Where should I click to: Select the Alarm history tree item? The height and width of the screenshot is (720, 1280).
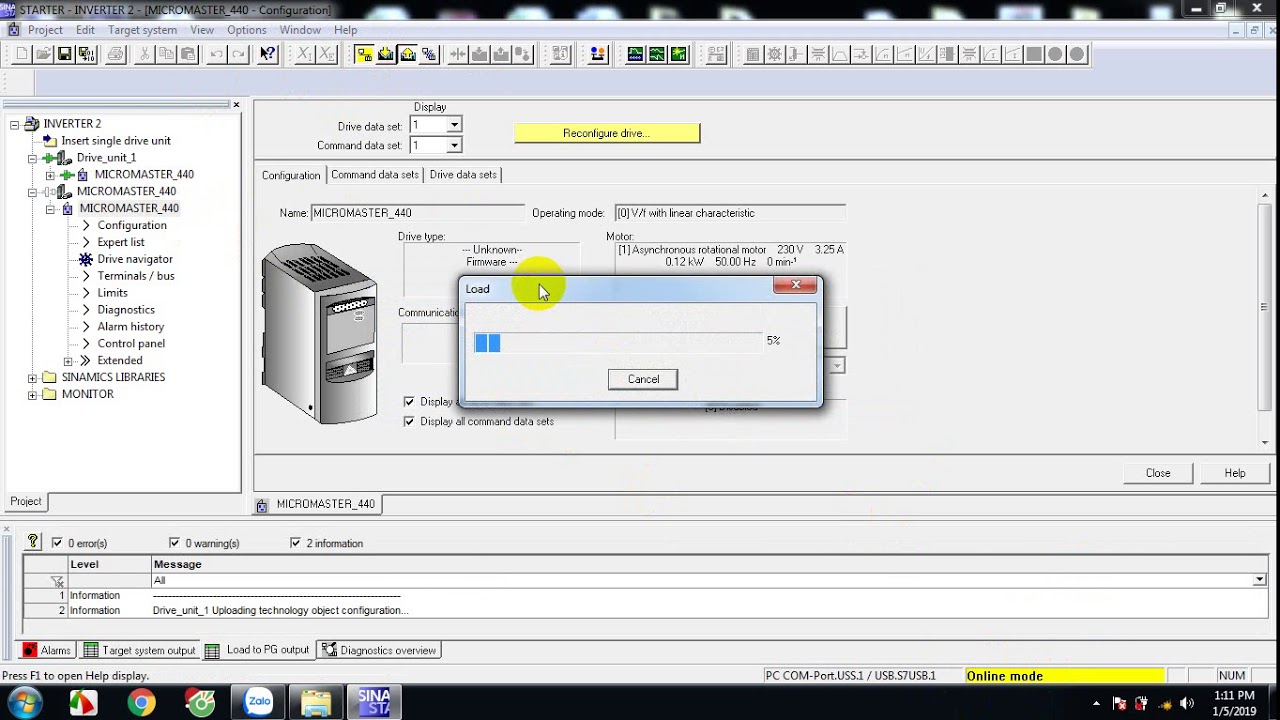coord(131,326)
